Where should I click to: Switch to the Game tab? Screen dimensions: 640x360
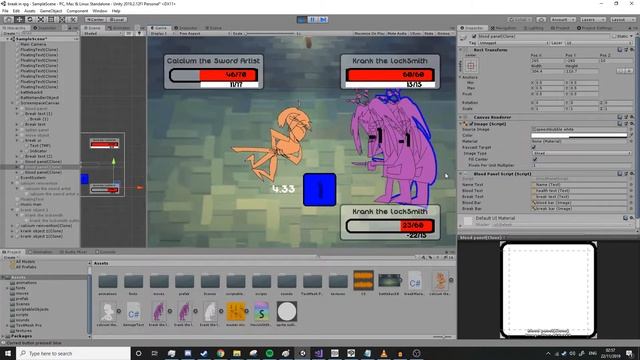click(159, 28)
